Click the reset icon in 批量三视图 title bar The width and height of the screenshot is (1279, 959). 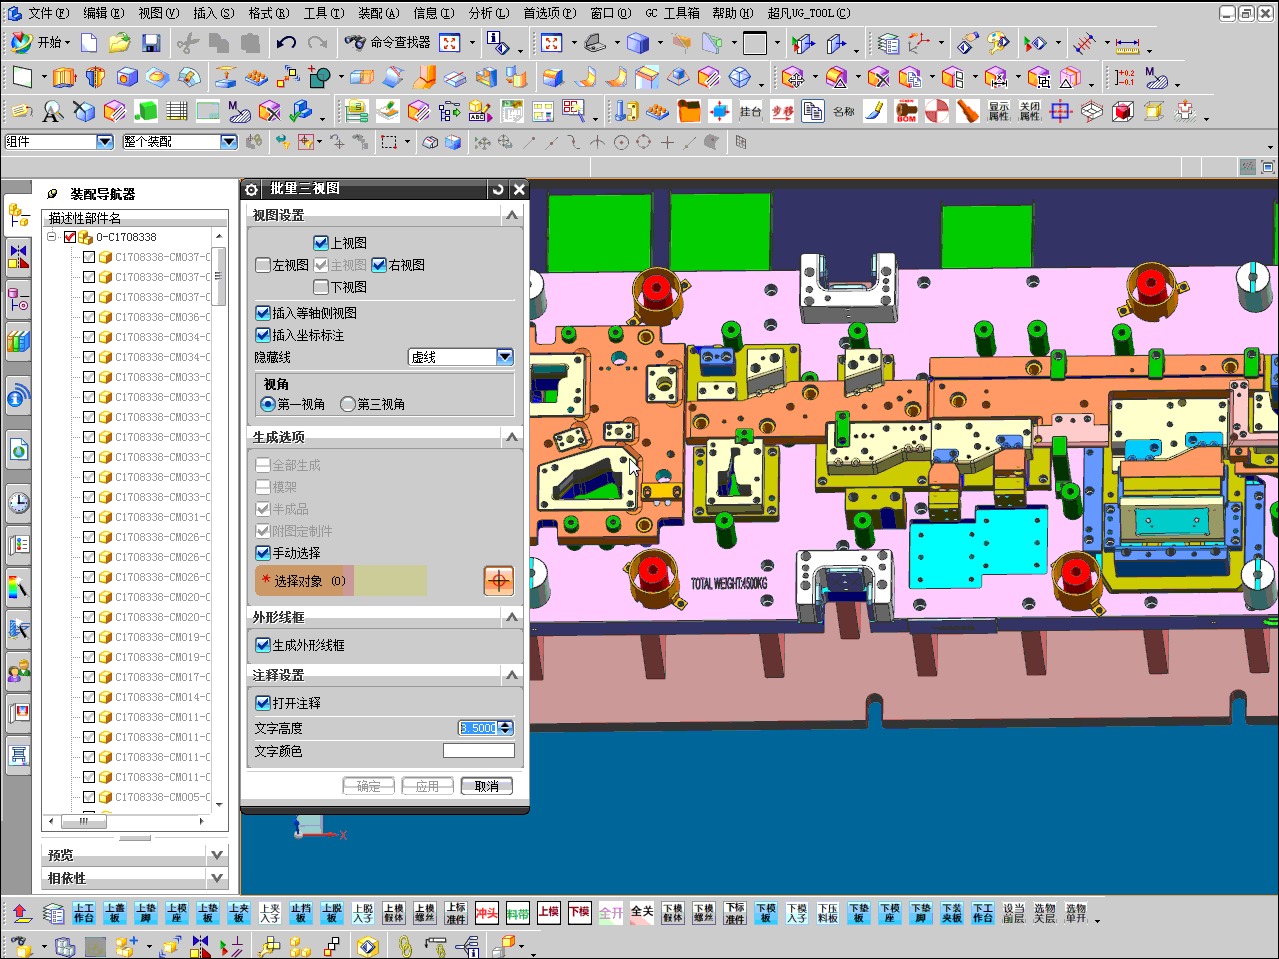tap(498, 189)
